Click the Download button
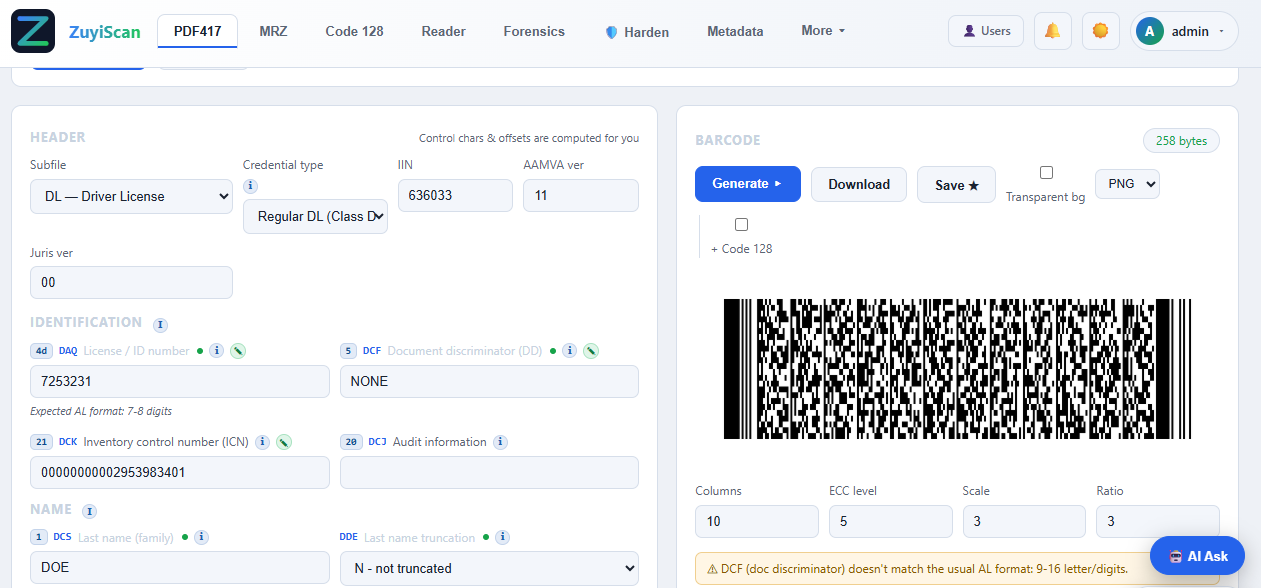The height and width of the screenshot is (588, 1261). [859, 184]
